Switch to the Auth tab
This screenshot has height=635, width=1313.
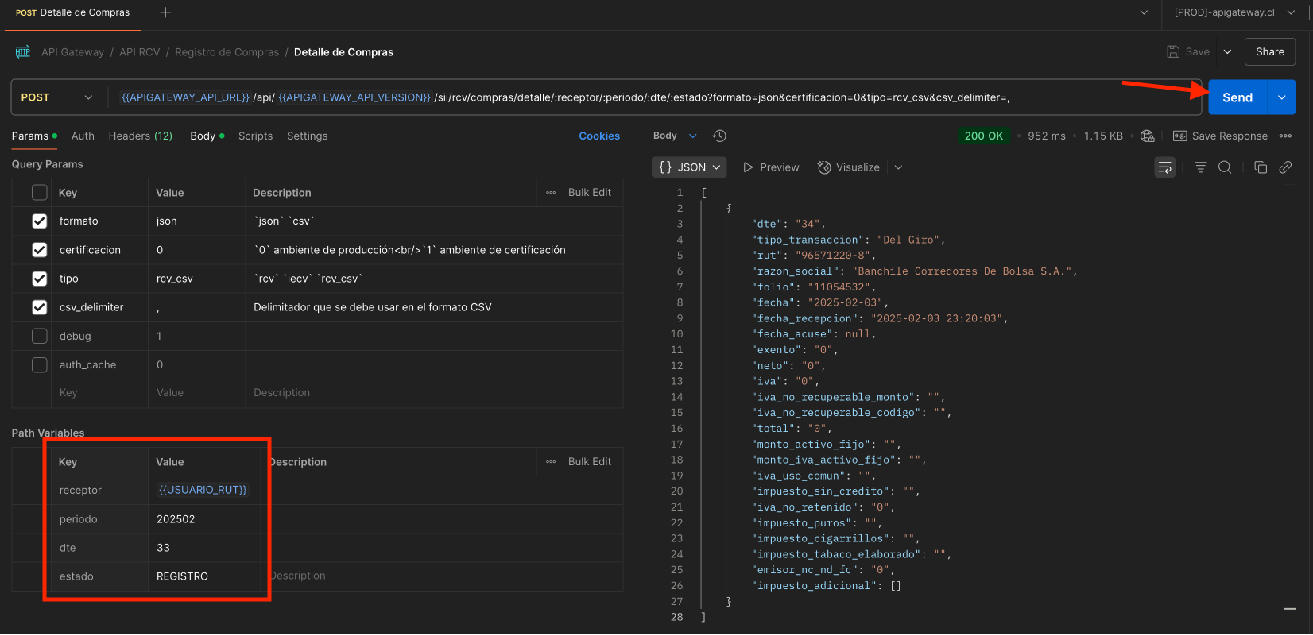(x=83, y=136)
